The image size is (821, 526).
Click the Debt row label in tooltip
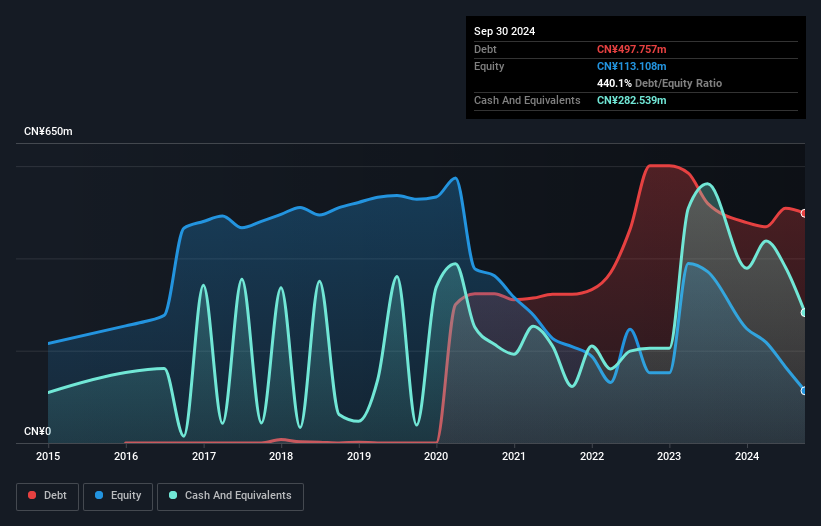pos(485,49)
